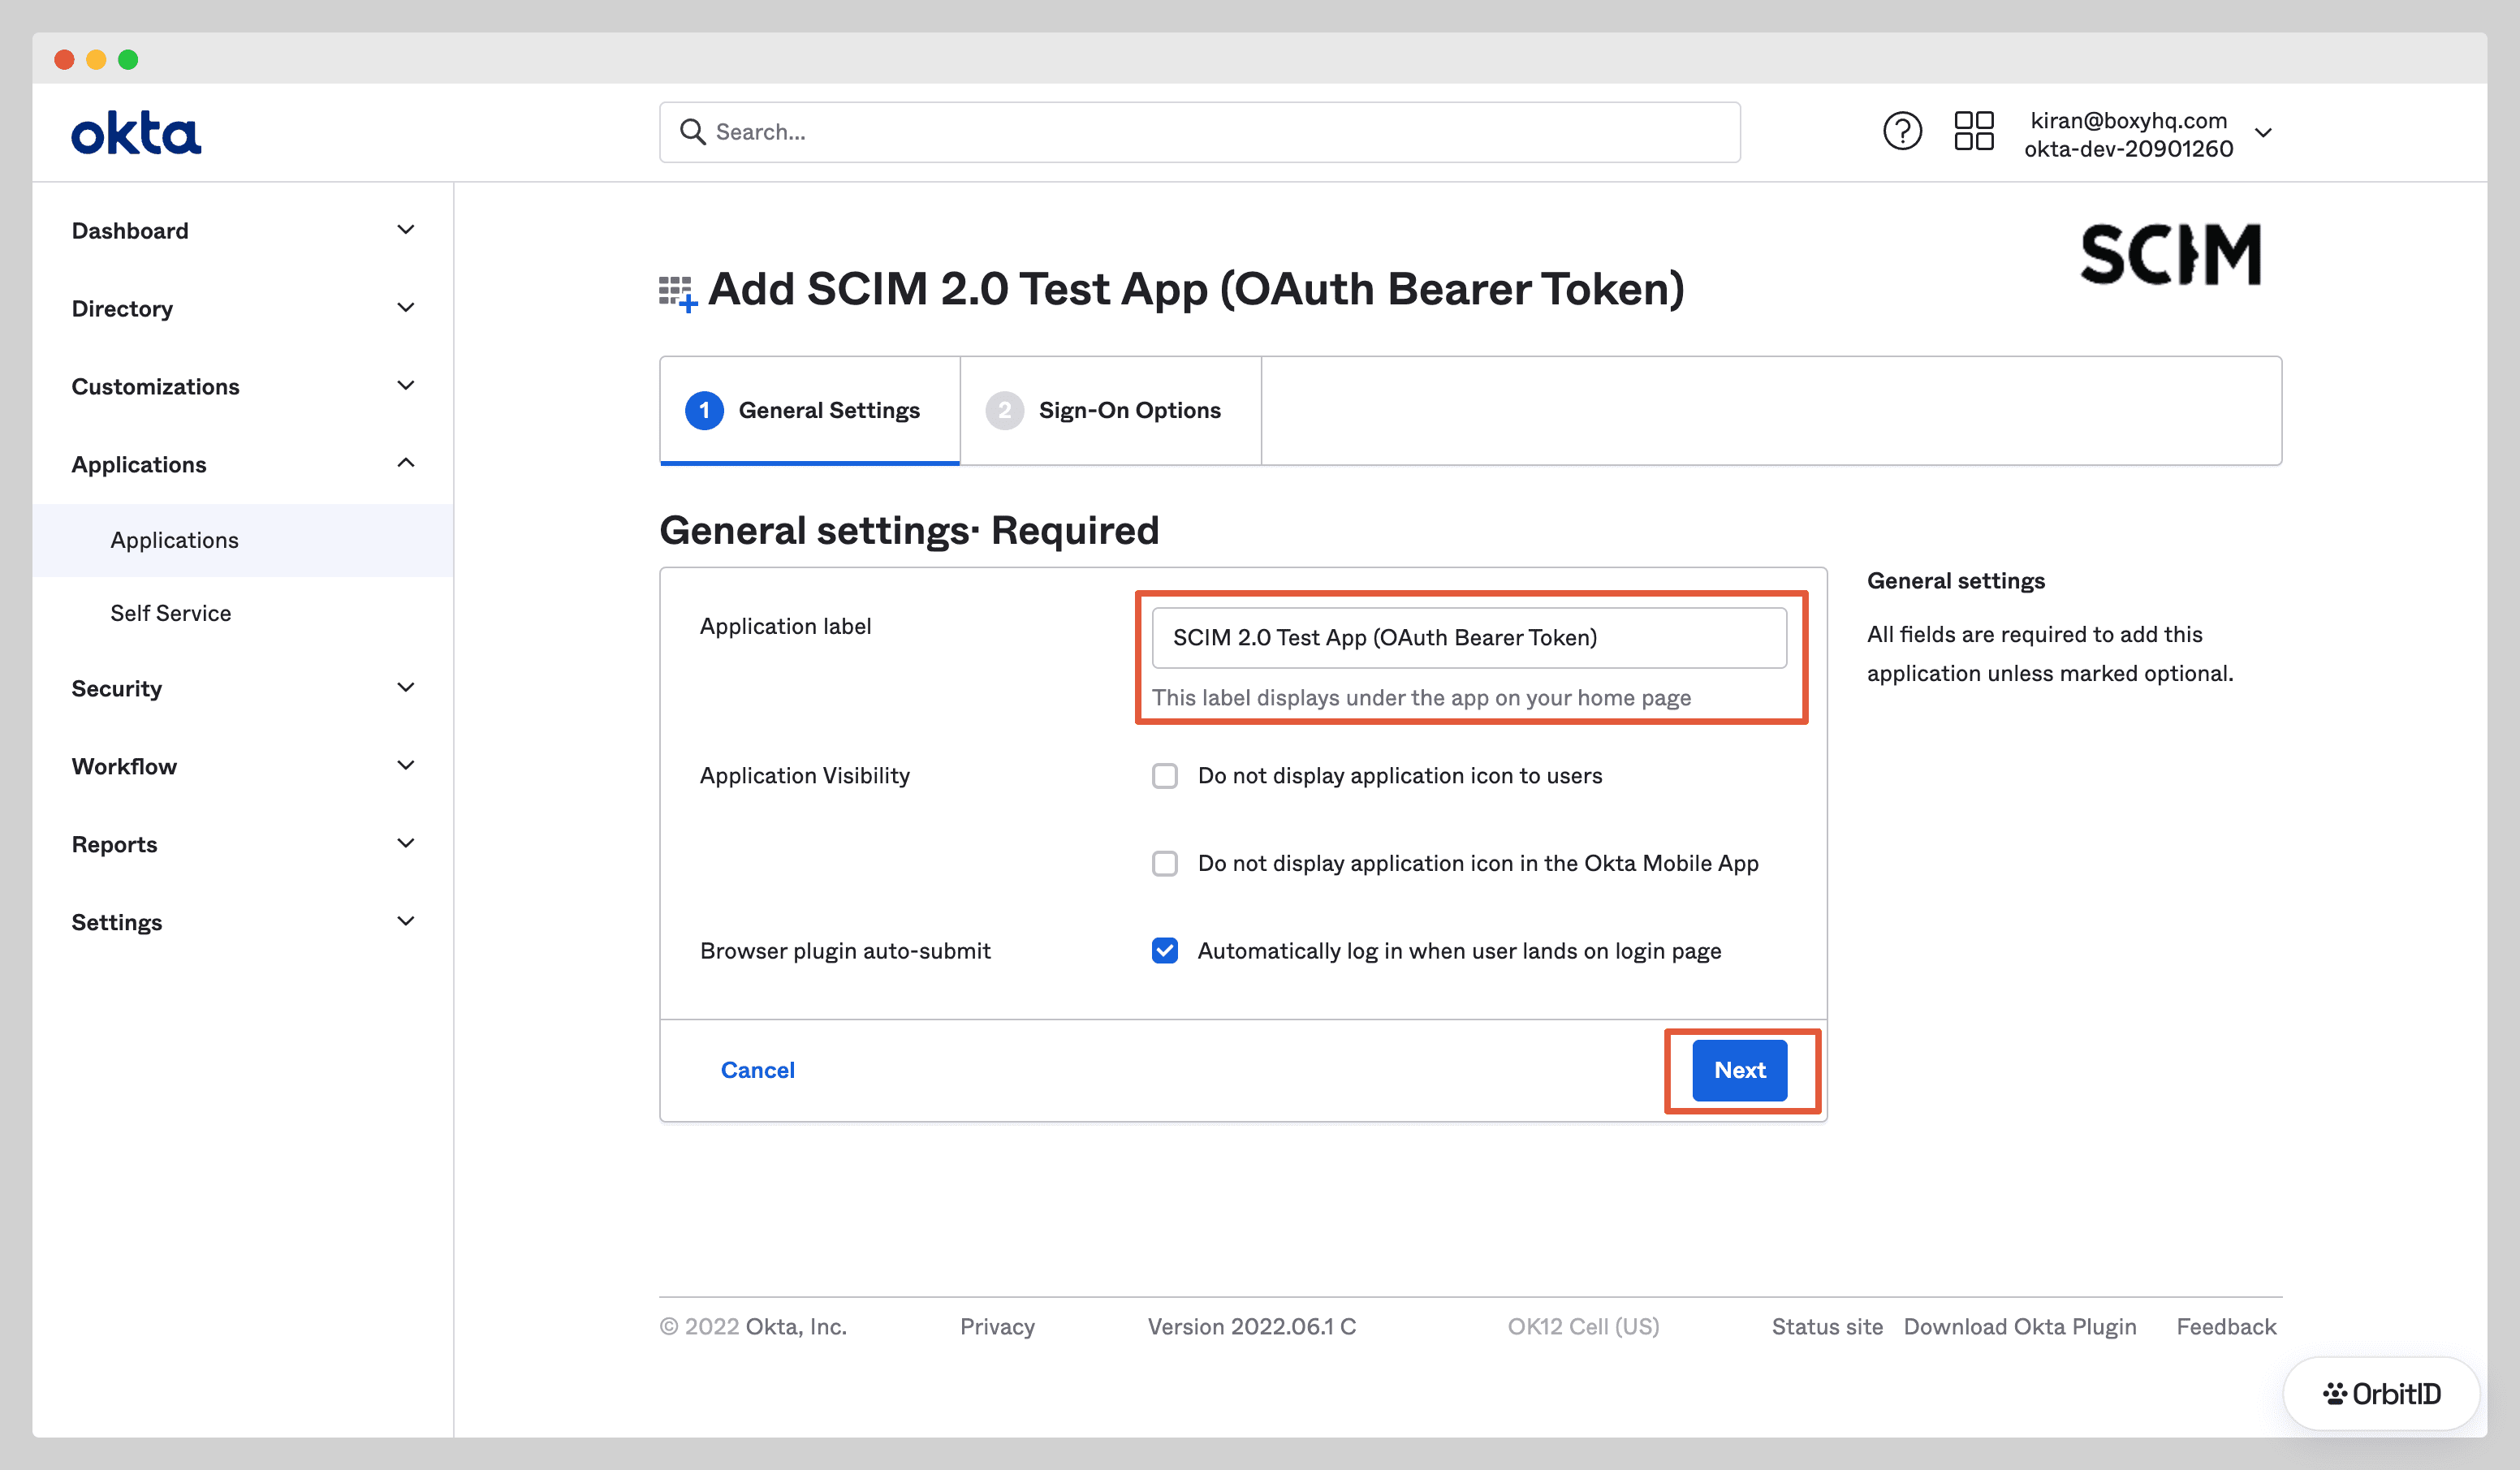Click the Application label input field
The width and height of the screenshot is (2520, 1470).
coord(1468,638)
